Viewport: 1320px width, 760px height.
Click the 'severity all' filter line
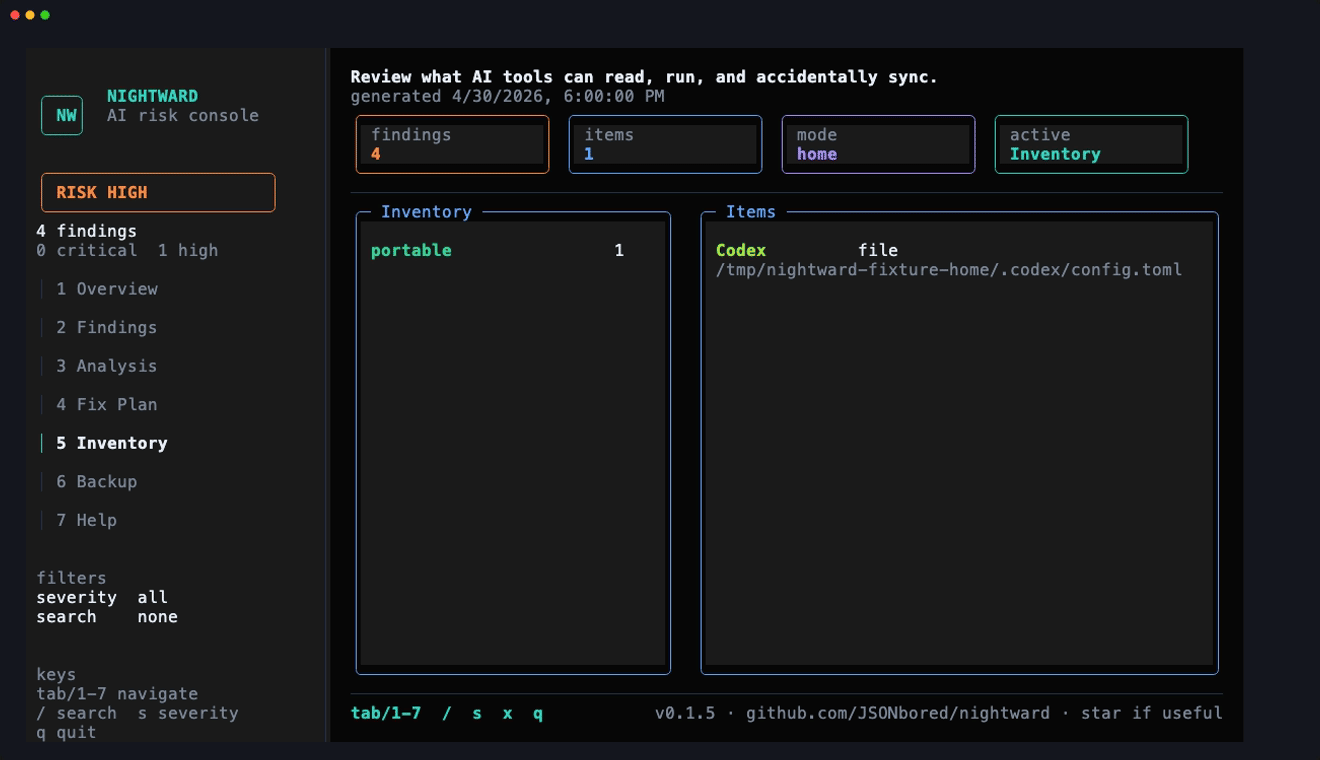pyautogui.click(x=102, y=597)
